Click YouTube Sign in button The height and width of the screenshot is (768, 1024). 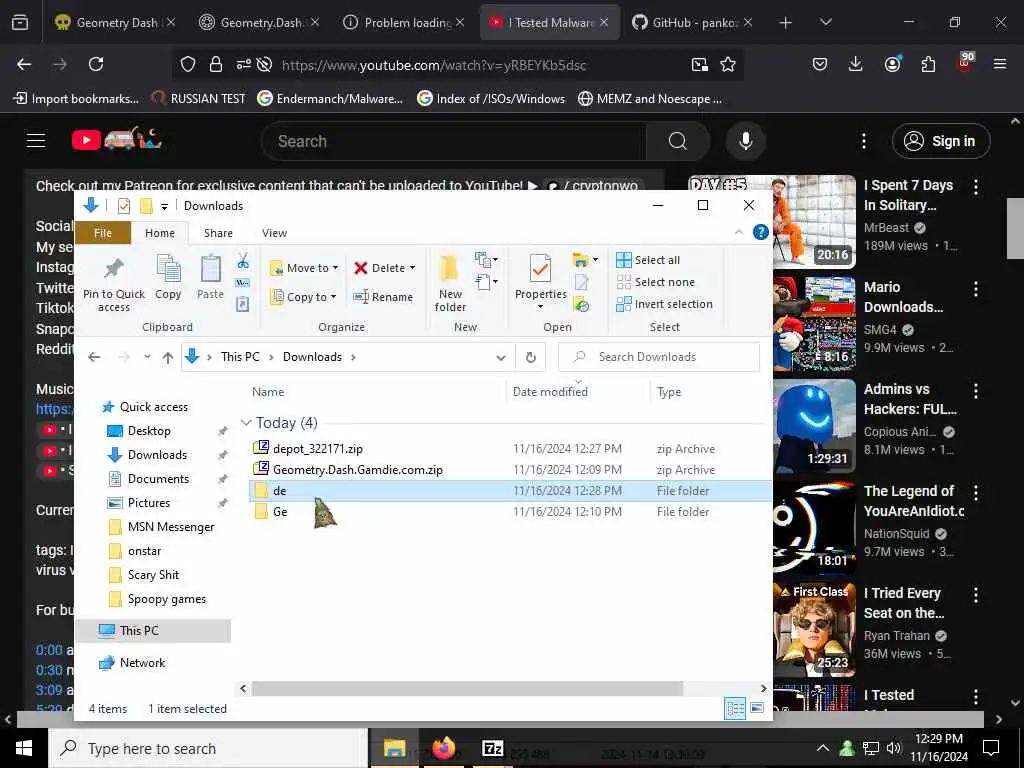[941, 141]
